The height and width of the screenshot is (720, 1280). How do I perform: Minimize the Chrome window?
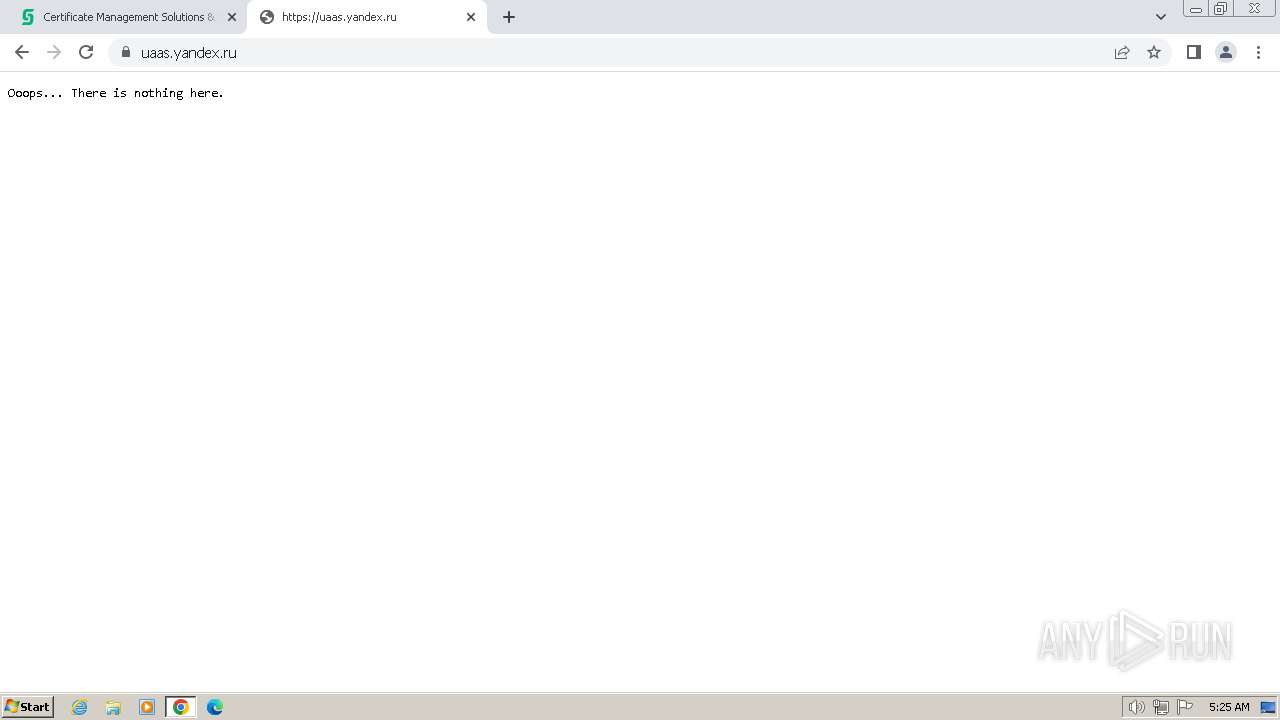pyautogui.click(x=1196, y=9)
